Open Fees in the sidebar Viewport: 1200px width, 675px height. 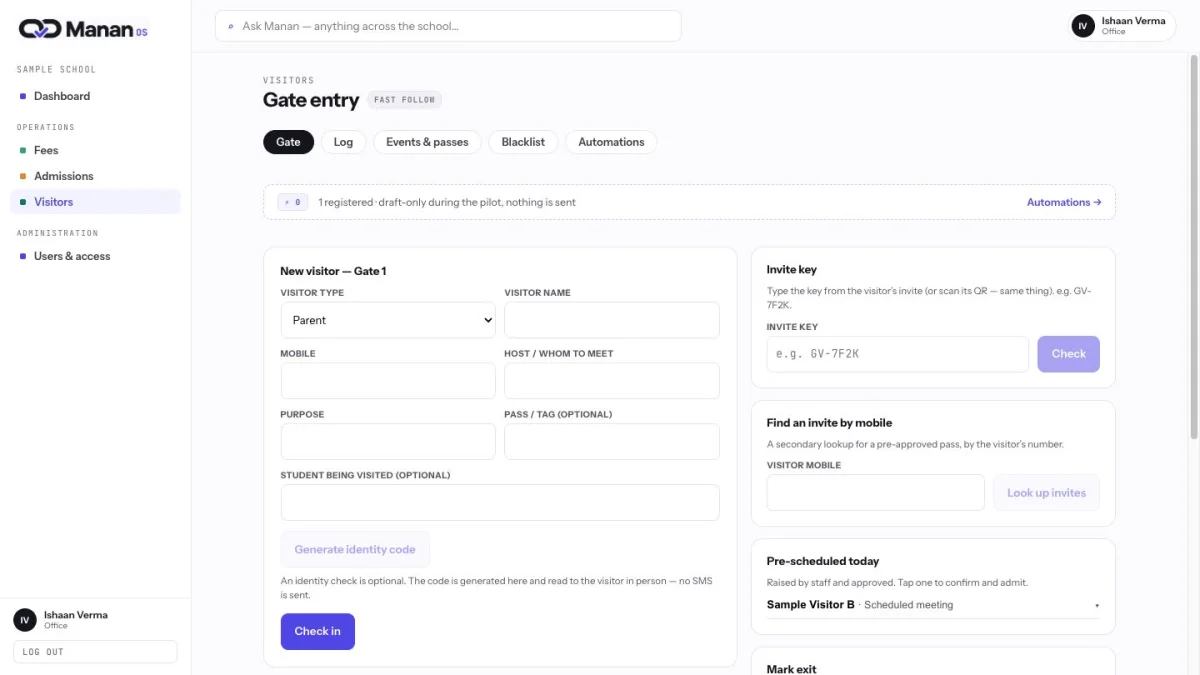pos(96,150)
